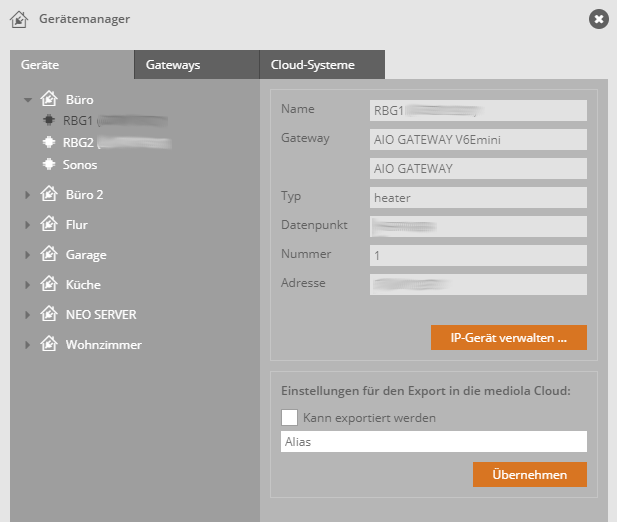Click the Garage room house icon
Viewport: 617px width, 522px height.
tap(48, 254)
